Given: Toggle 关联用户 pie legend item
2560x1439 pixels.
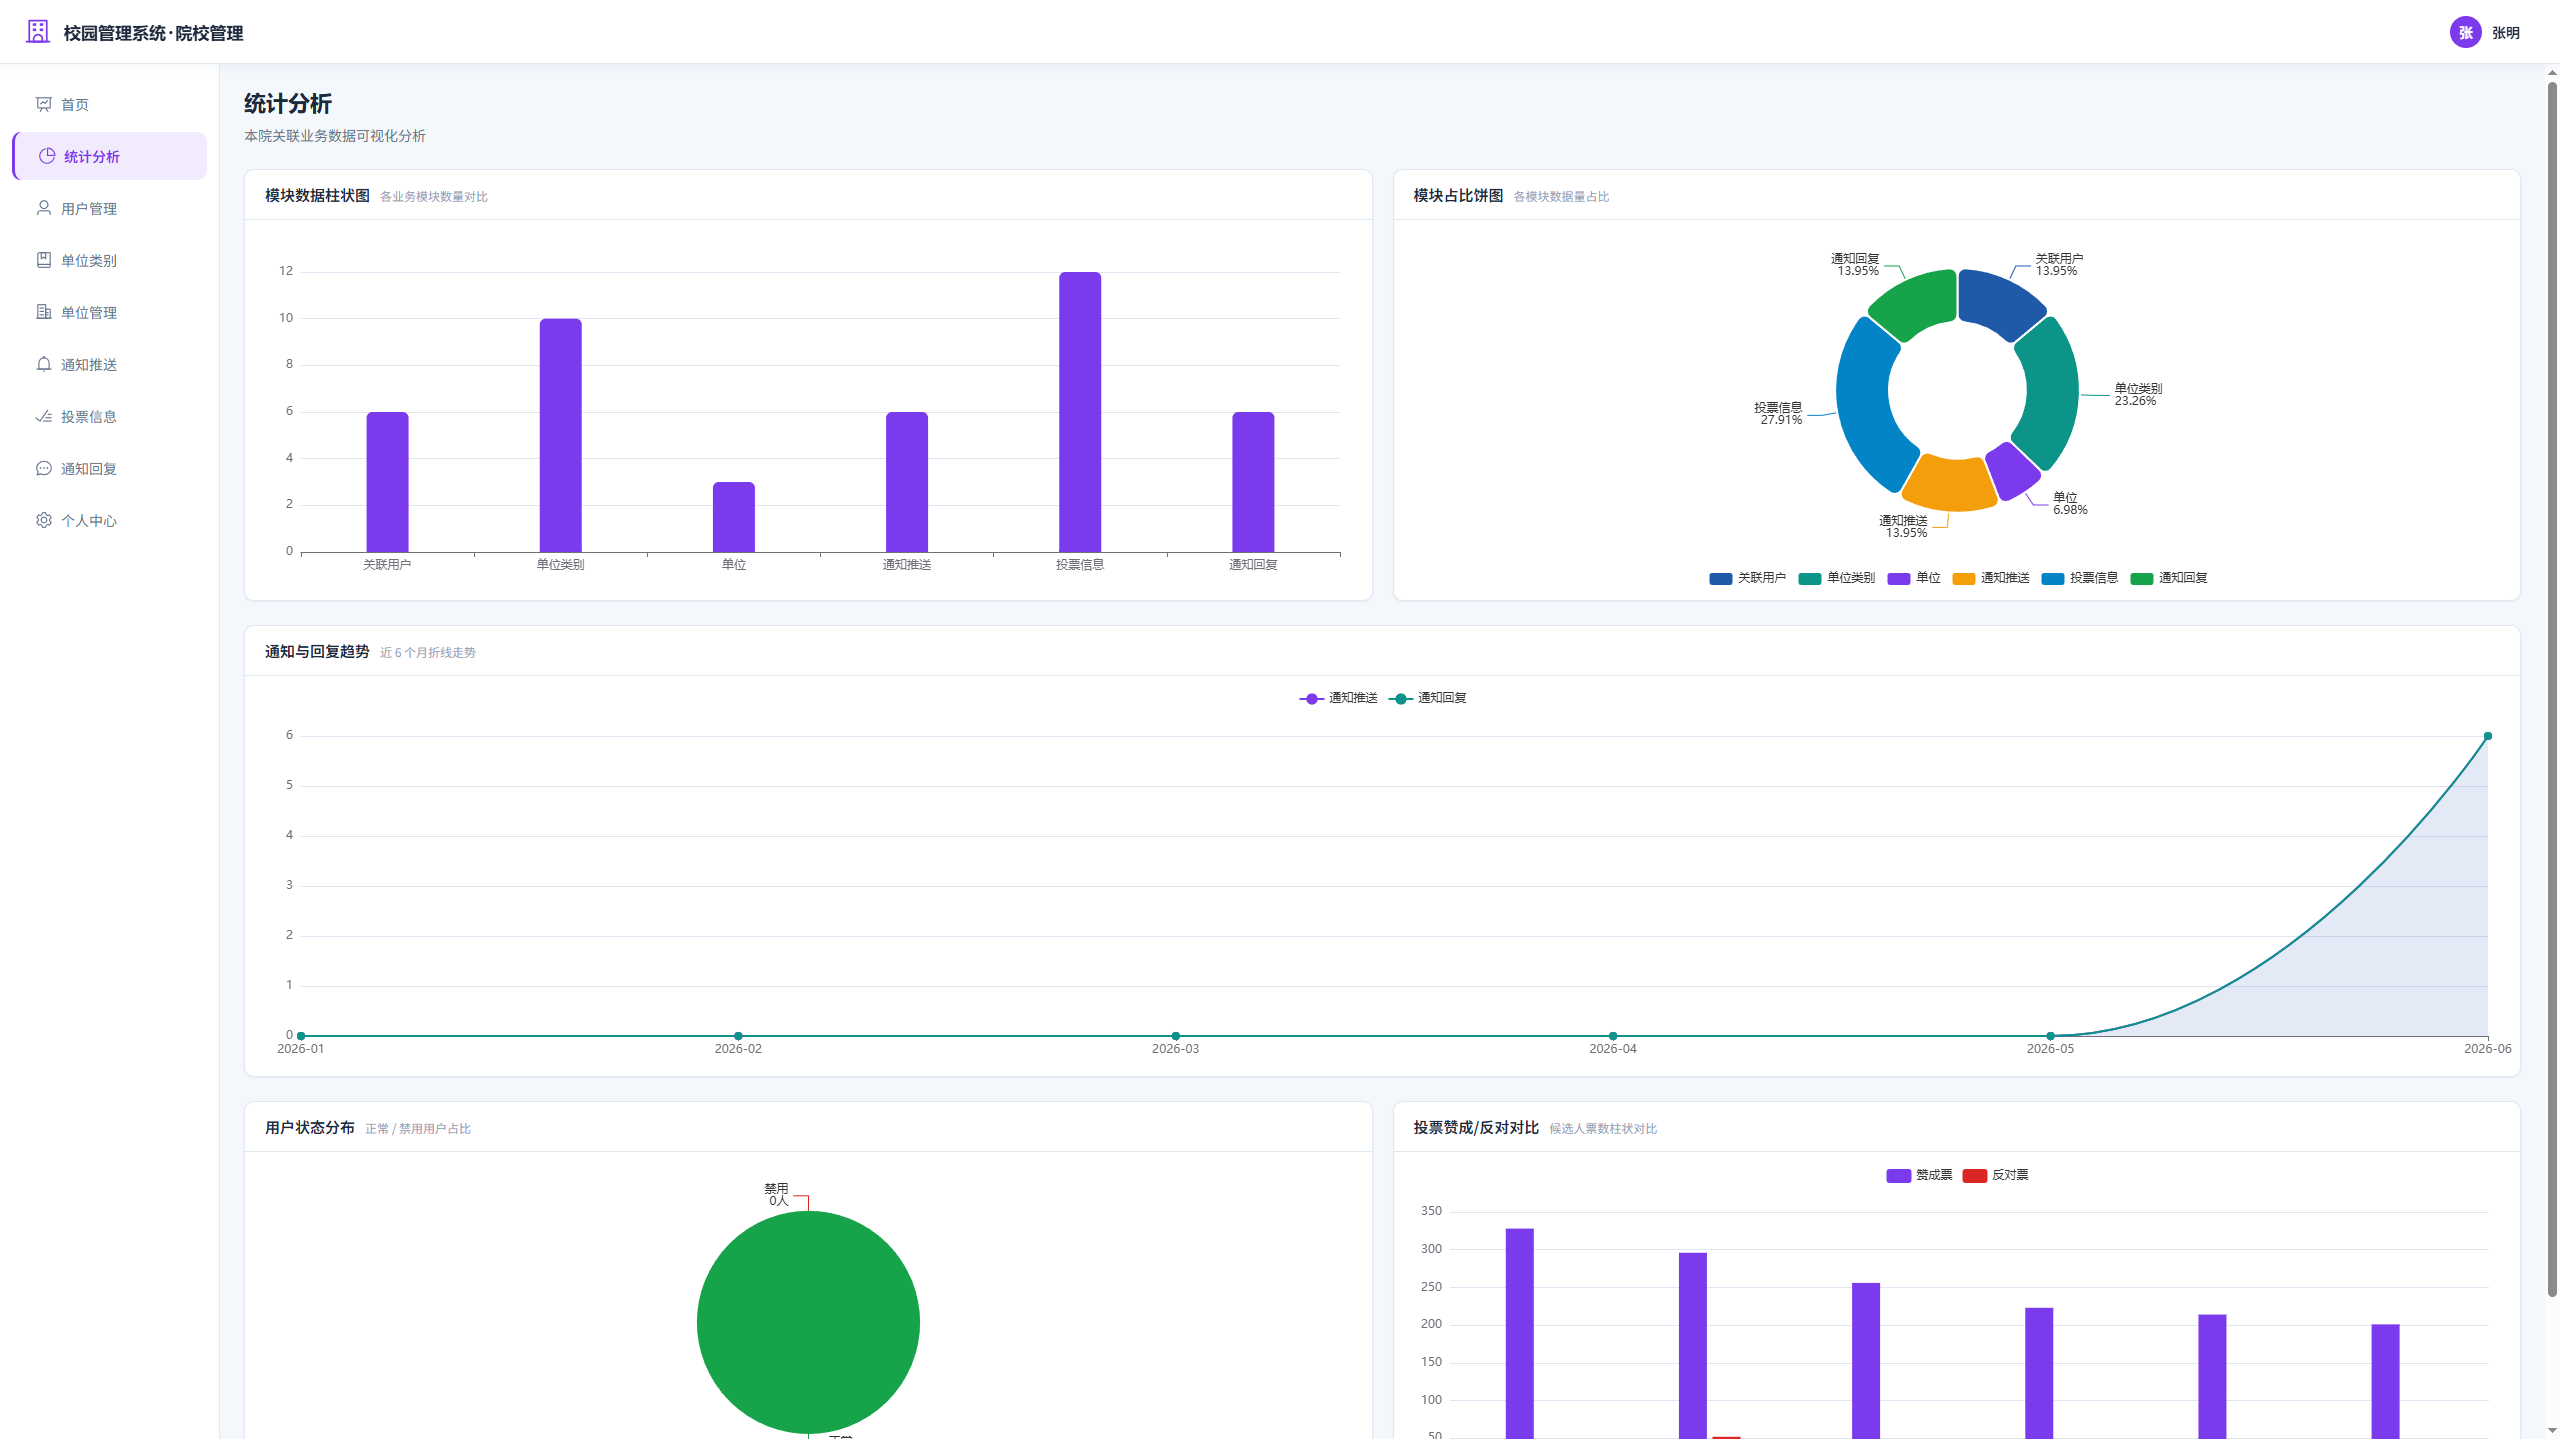Looking at the screenshot, I should coord(1747,578).
